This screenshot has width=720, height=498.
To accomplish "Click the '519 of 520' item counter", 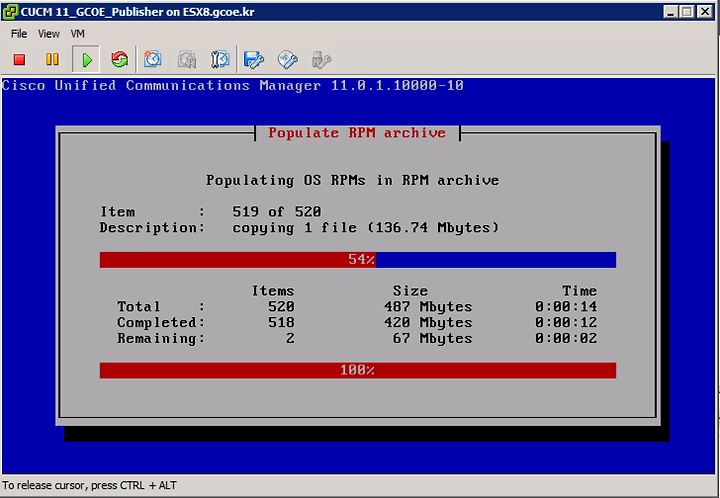I will 276,212.
